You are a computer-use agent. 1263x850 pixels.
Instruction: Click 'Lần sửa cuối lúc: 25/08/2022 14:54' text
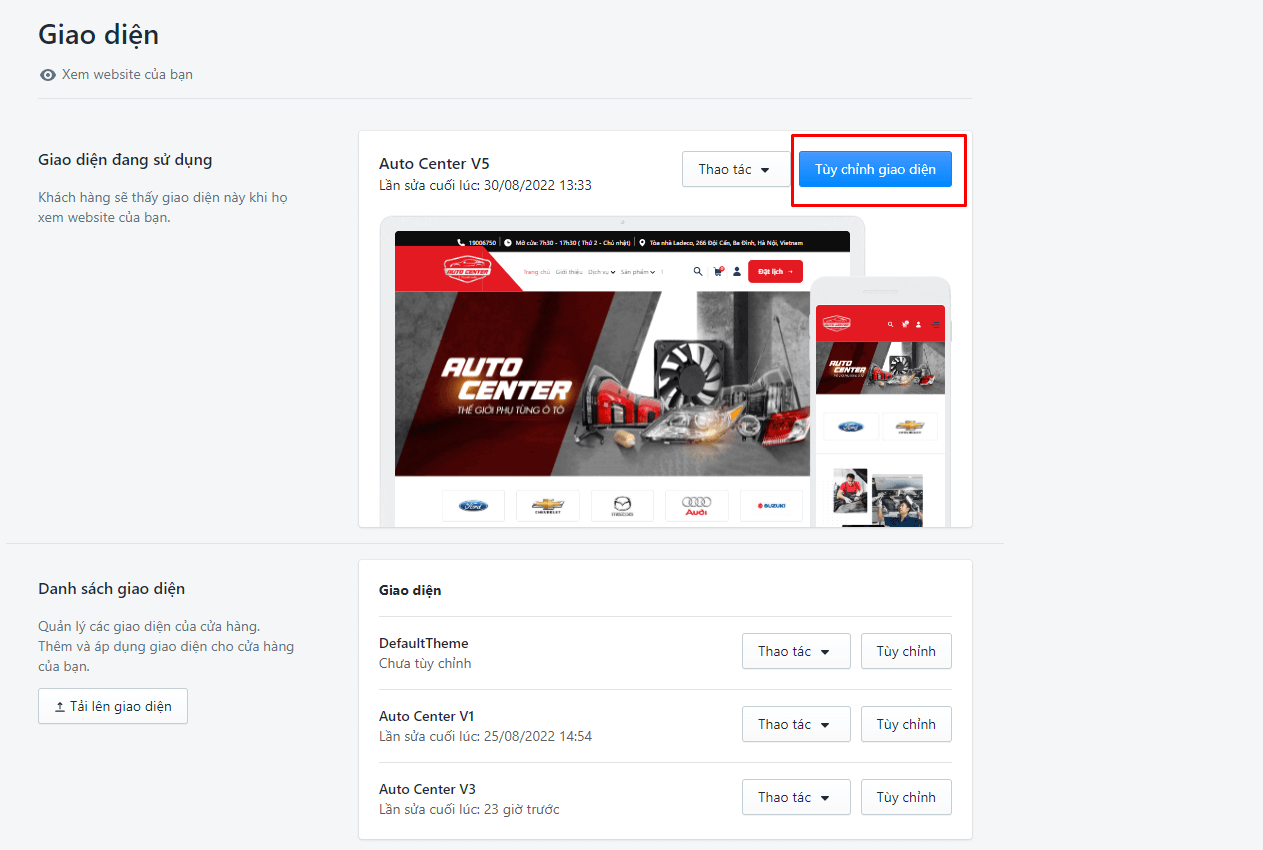485,736
